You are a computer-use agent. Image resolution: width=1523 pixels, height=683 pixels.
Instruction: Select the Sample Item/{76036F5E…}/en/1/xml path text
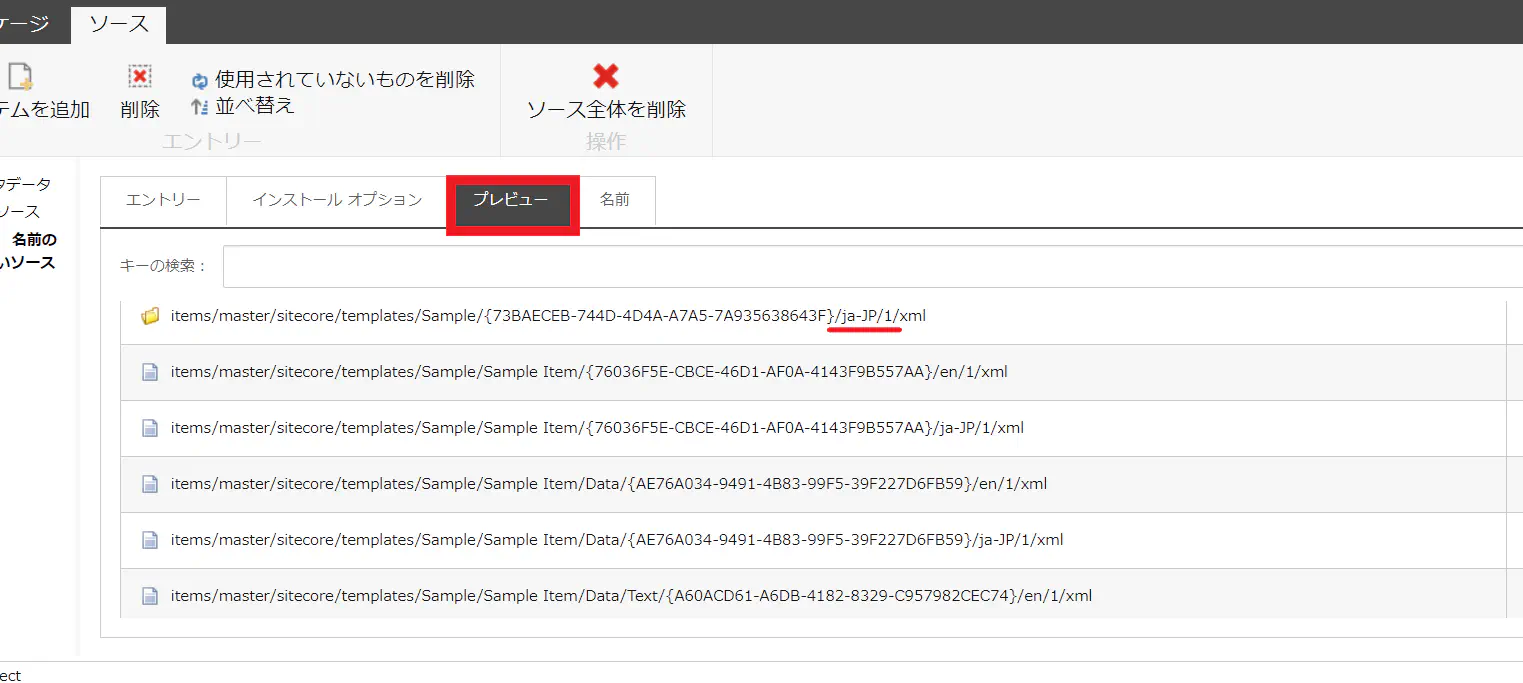(x=589, y=372)
